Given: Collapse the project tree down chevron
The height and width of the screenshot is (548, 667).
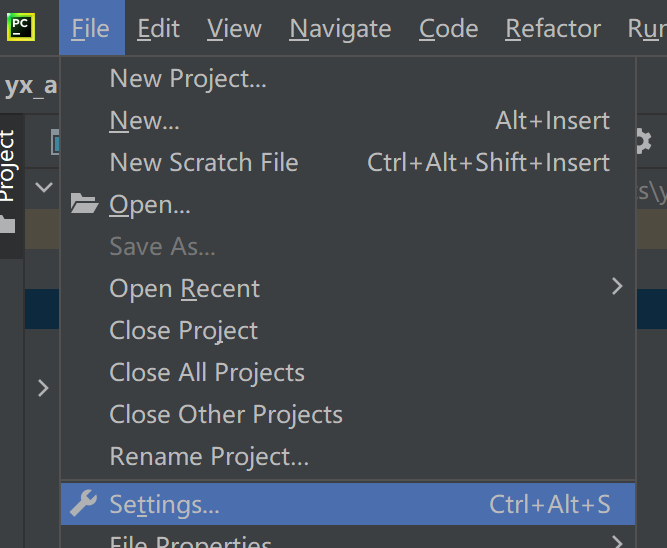Looking at the screenshot, I should pos(44,187).
